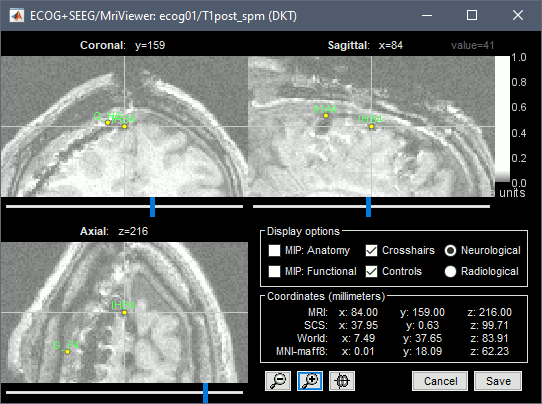The width and height of the screenshot is (542, 404).
Task: Click the MATLAB logo in title bar
Action: click(x=17, y=16)
